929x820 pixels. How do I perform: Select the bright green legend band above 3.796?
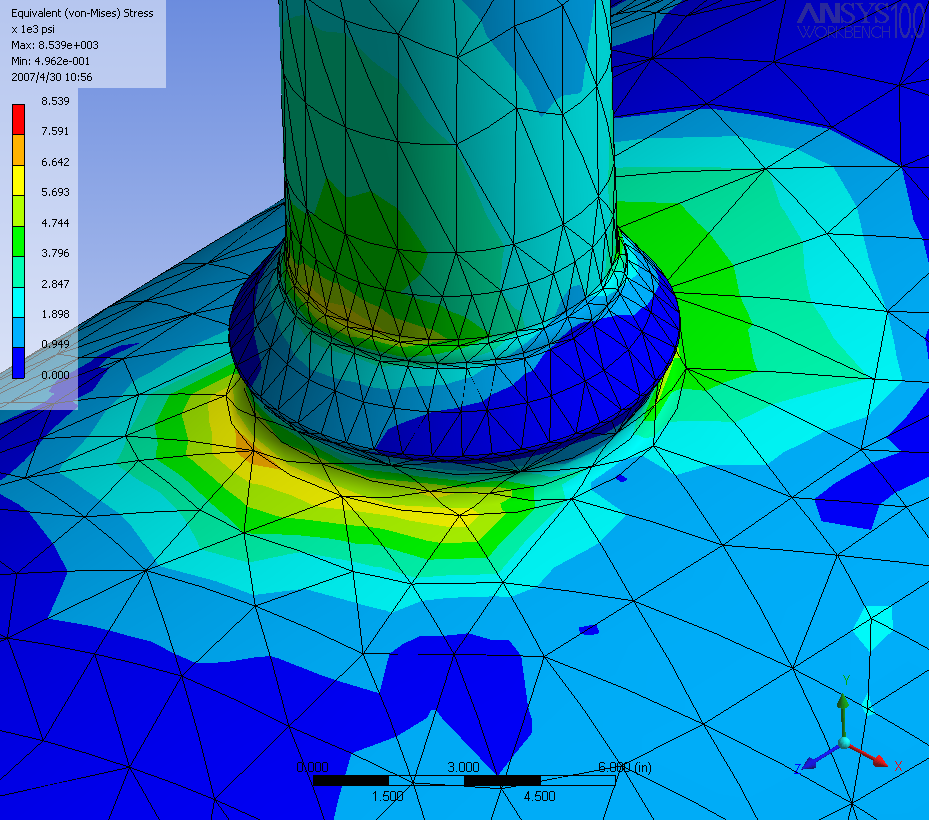point(18,241)
